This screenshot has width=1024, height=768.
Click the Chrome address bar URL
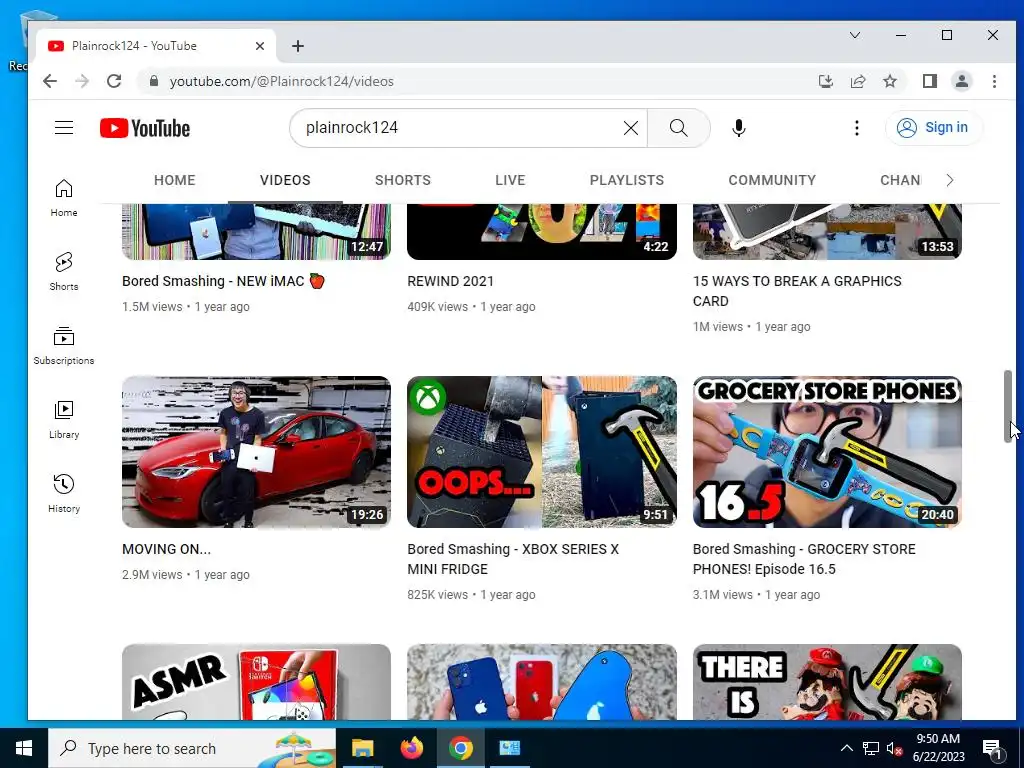[281, 81]
